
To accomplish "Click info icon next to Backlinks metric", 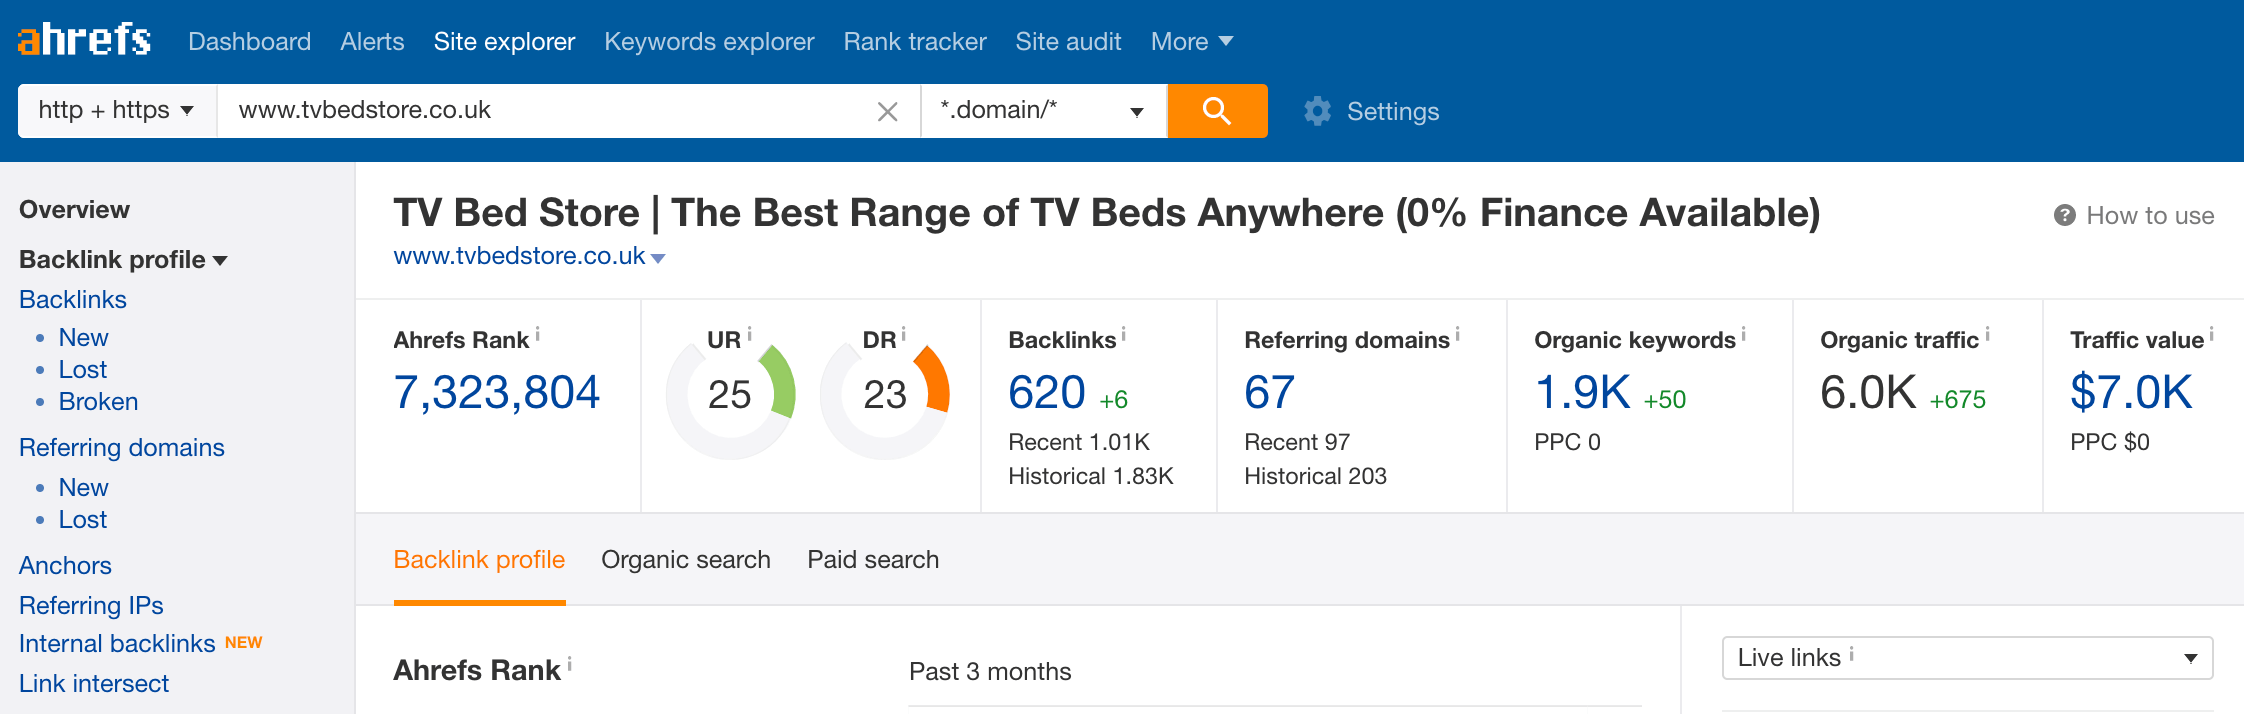I will click(1124, 334).
